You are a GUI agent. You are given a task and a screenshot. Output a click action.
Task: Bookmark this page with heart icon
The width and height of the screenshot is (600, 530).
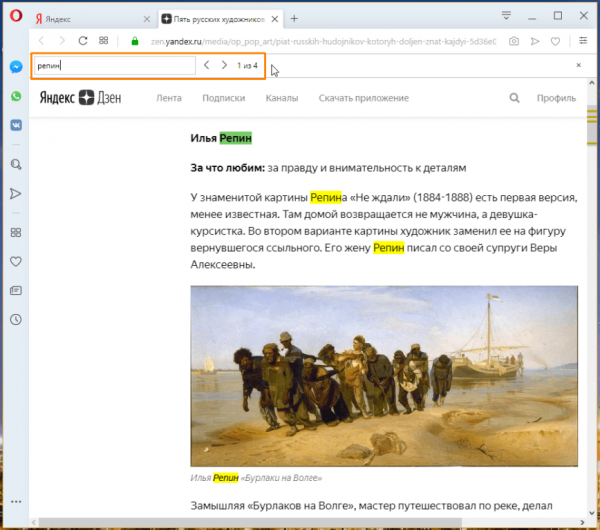(x=555, y=41)
